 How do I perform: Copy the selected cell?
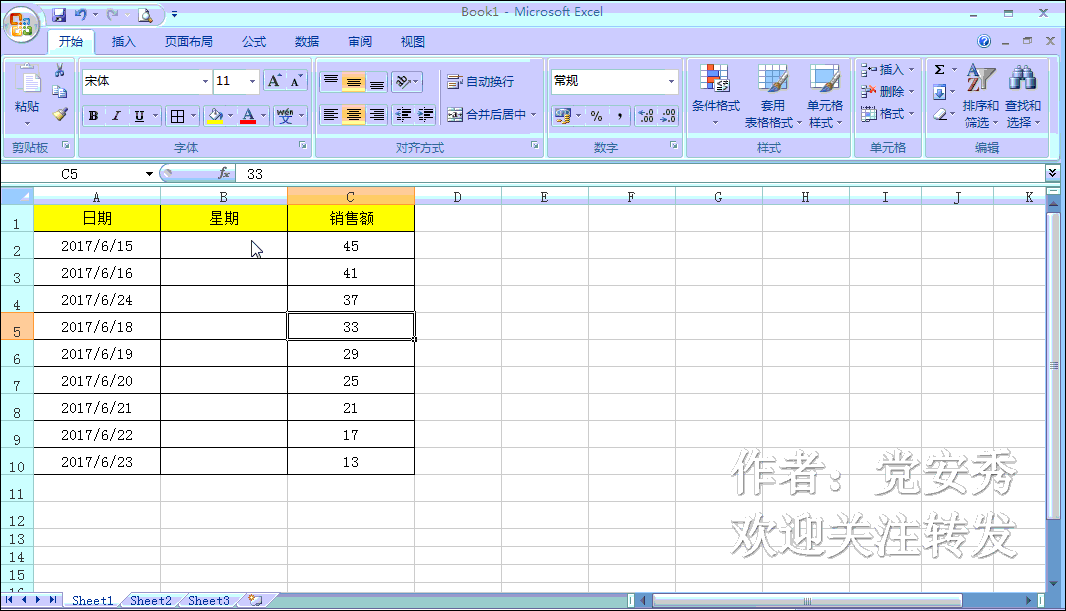click(x=59, y=92)
